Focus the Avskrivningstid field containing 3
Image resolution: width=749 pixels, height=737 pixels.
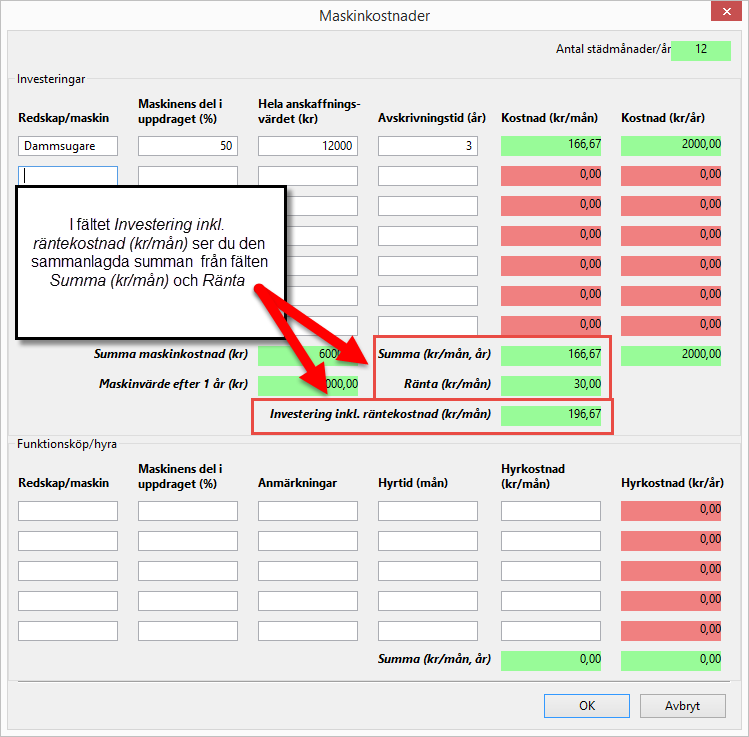coord(428,146)
